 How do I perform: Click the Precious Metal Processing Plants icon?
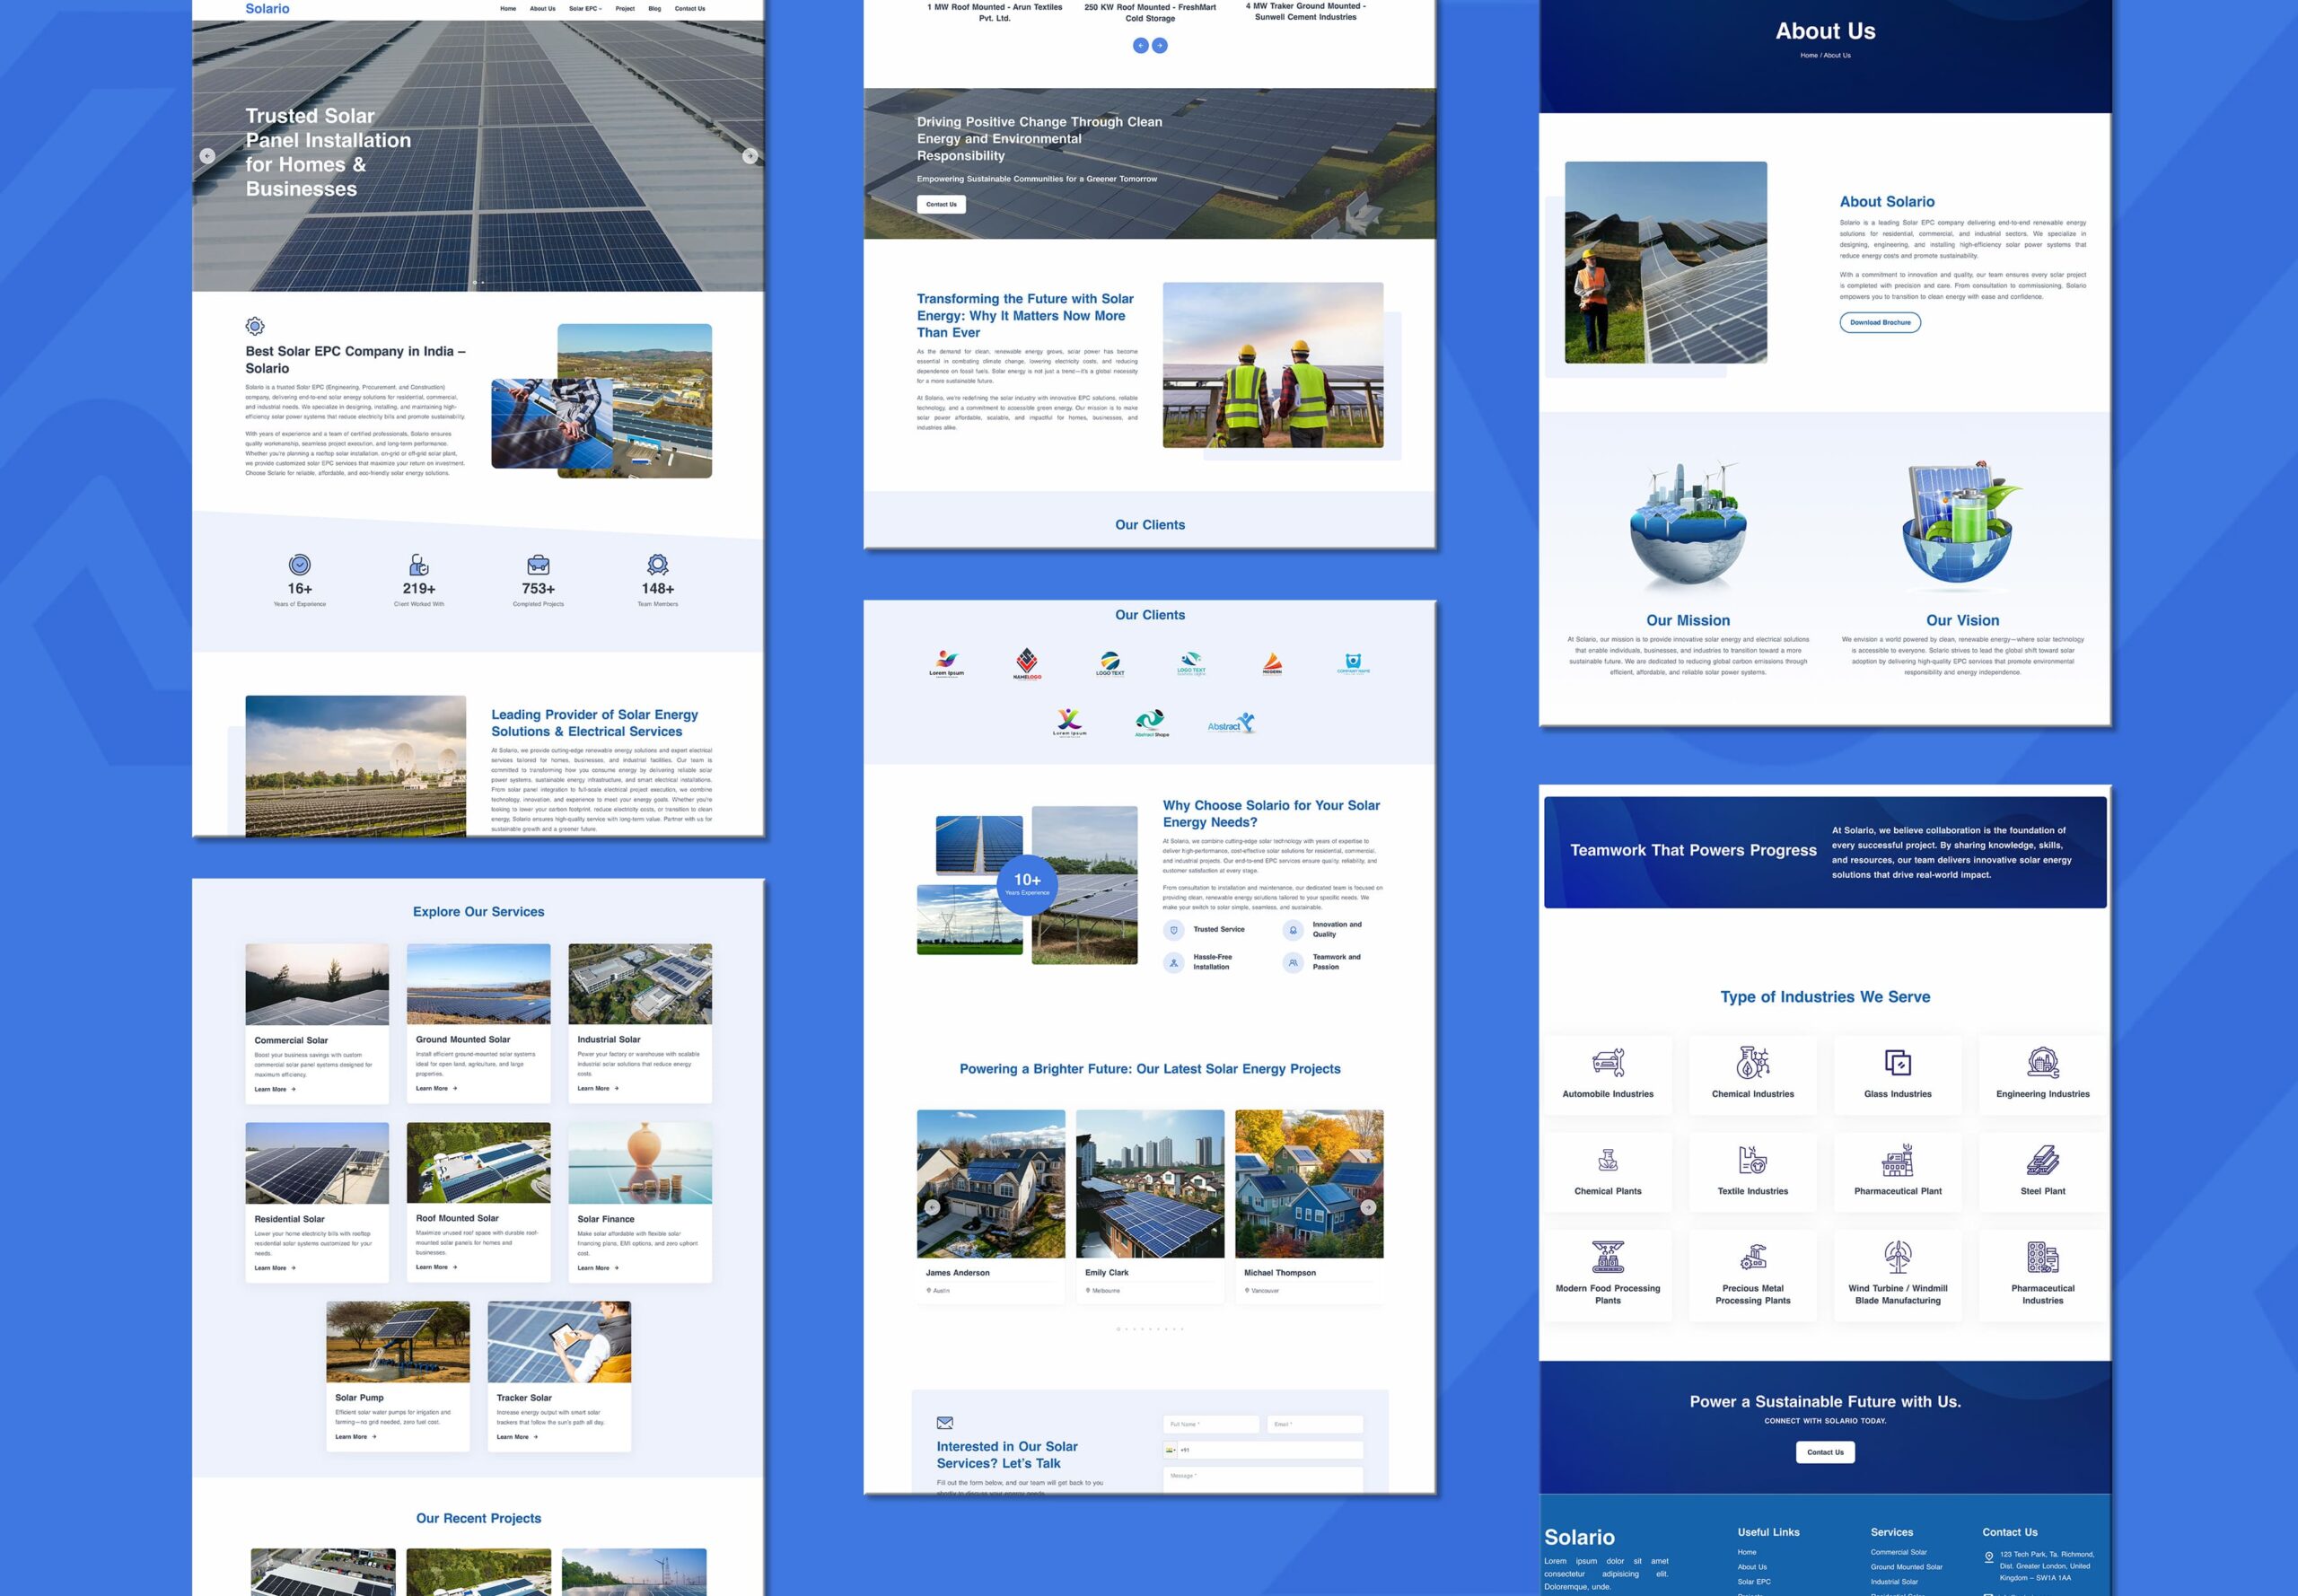(x=1753, y=1257)
